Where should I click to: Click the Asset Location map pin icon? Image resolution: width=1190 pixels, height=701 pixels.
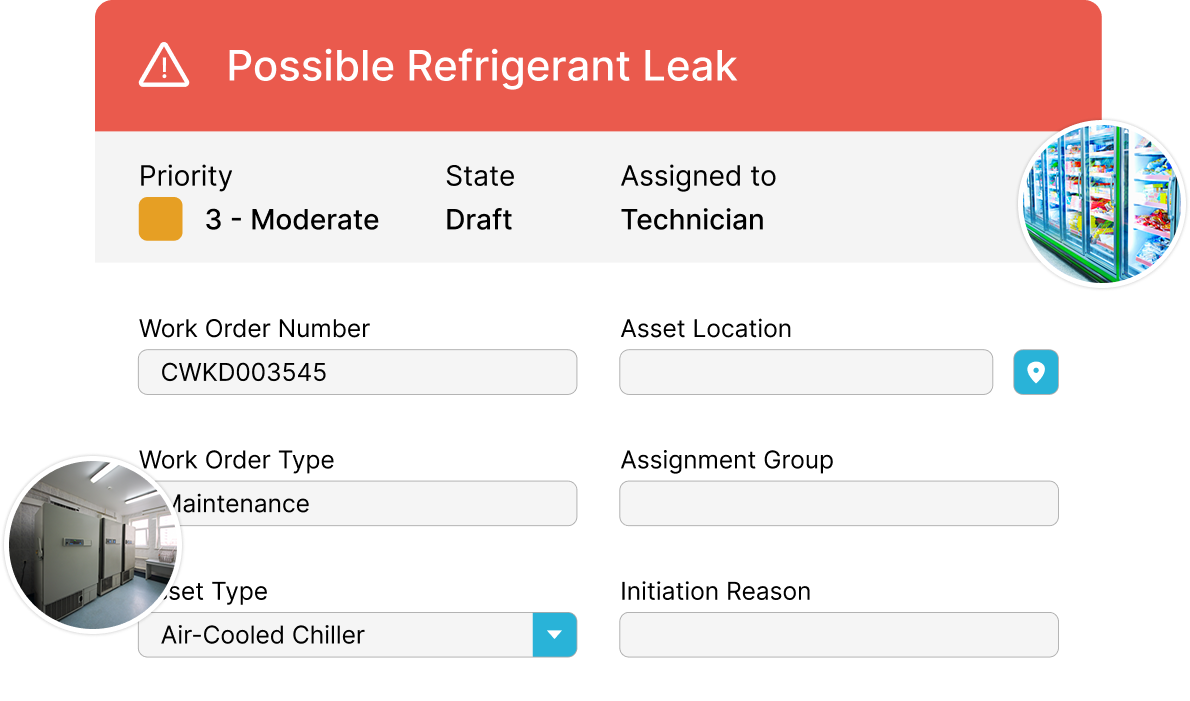[1035, 372]
